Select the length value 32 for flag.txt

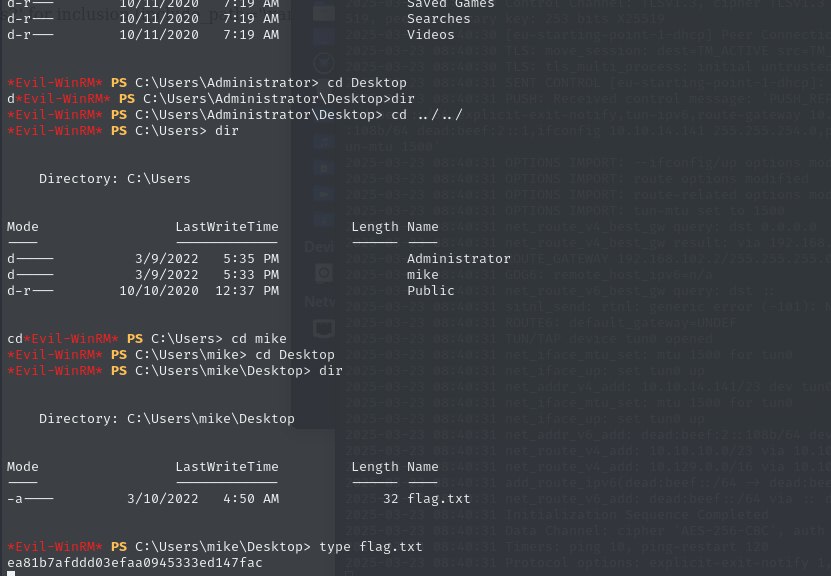(391, 499)
